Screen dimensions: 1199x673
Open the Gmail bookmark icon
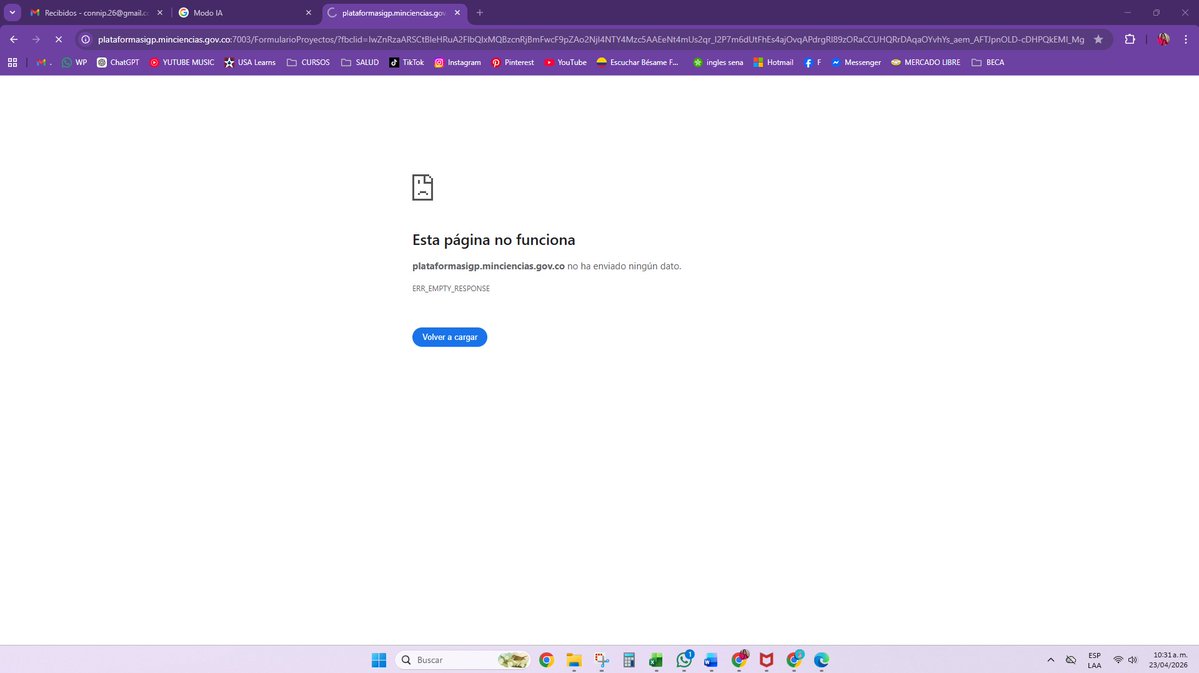43,63
